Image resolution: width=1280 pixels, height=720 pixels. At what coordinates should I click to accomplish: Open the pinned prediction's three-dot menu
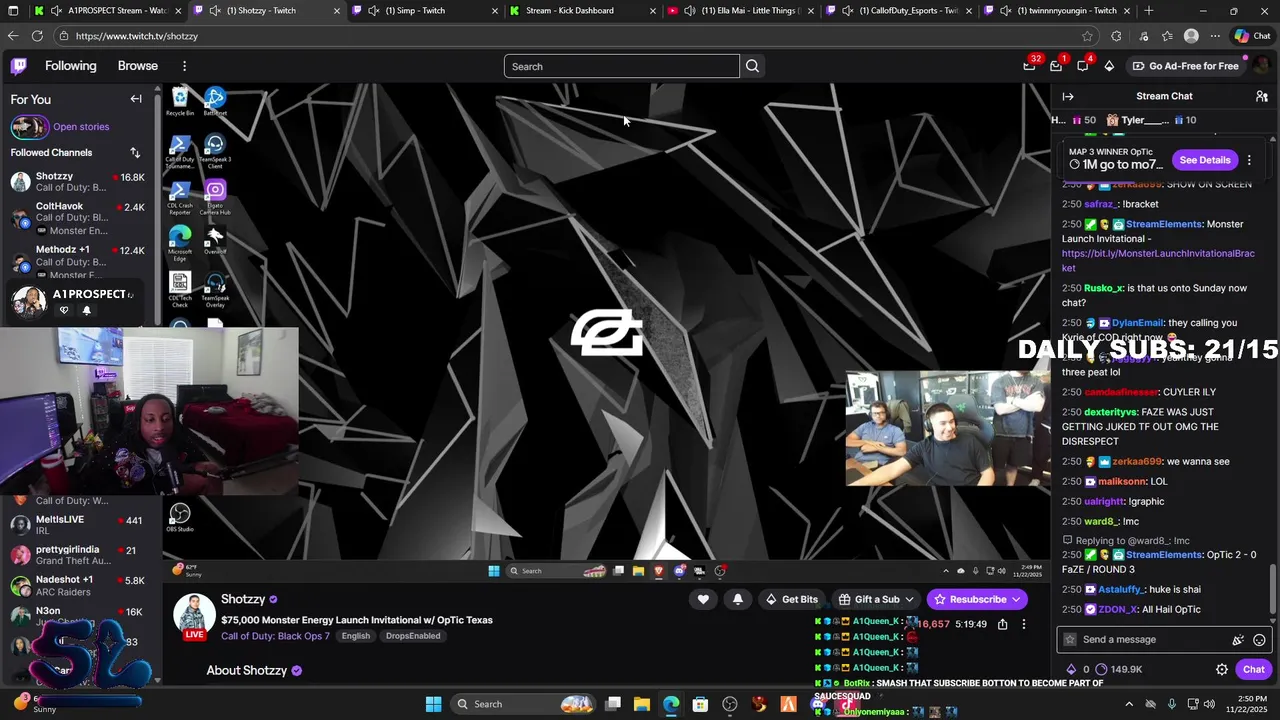(x=1249, y=160)
